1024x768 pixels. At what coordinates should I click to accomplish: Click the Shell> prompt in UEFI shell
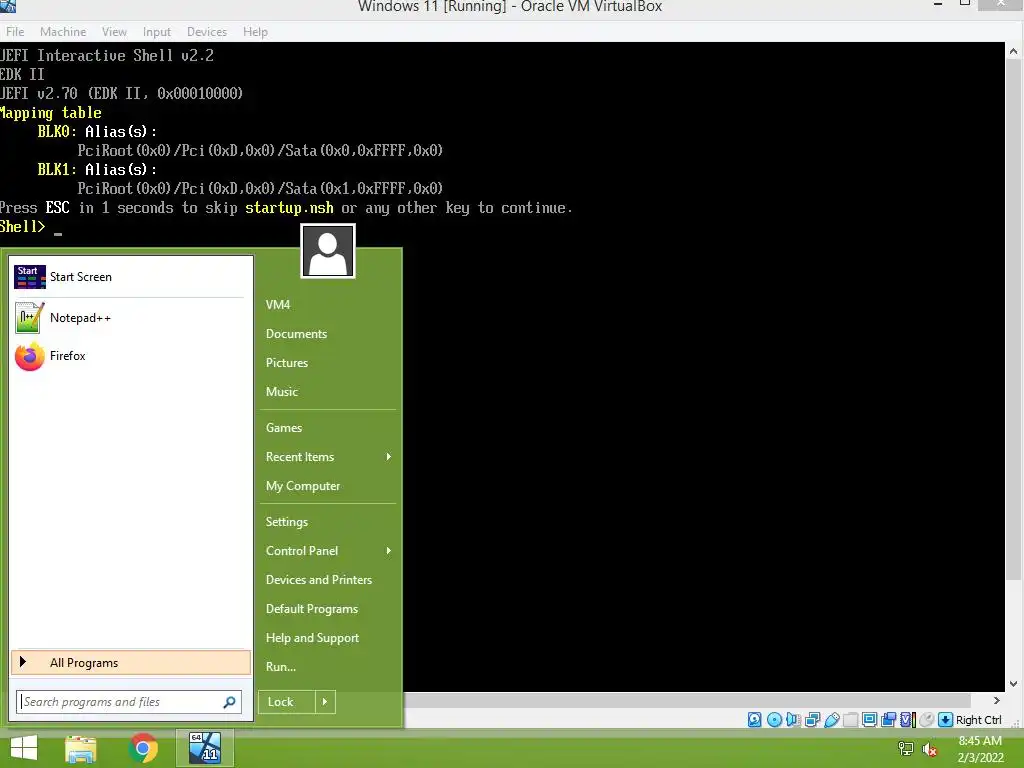[x=23, y=227]
